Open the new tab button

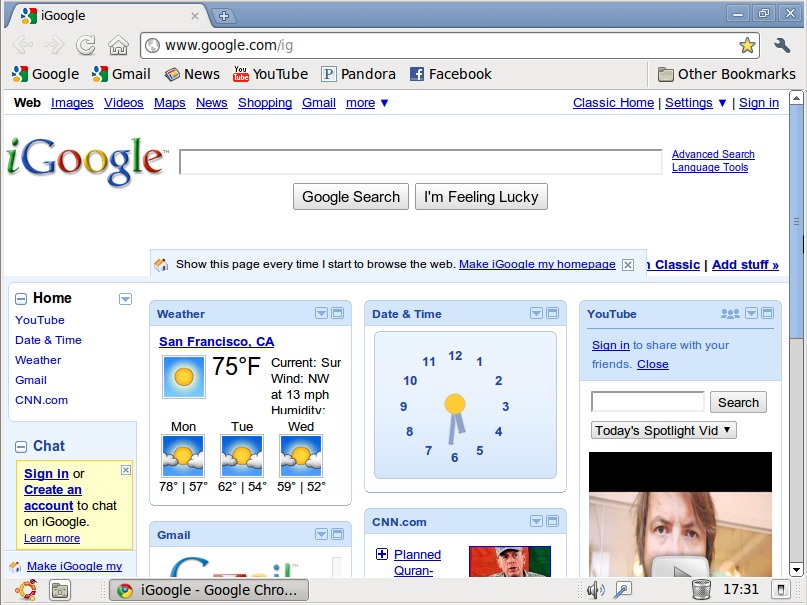224,15
